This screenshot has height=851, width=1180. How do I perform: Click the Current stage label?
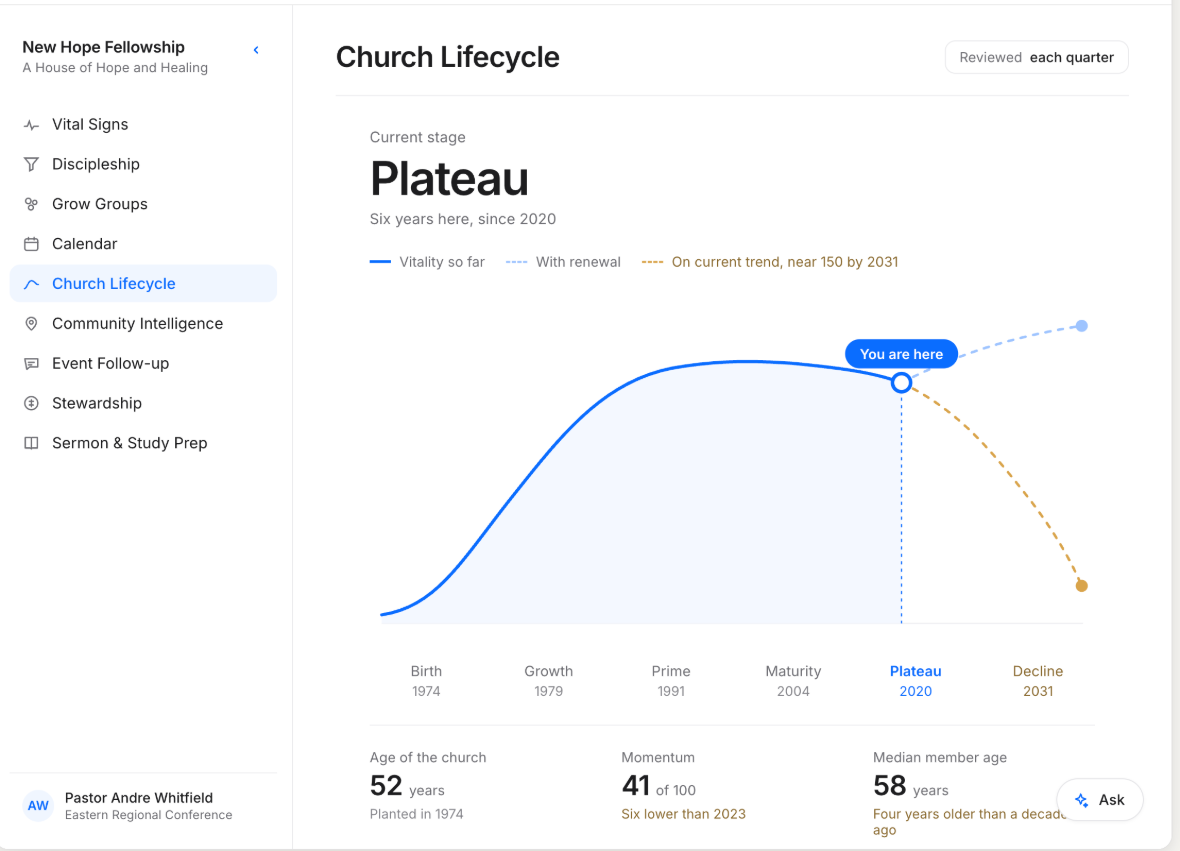tap(418, 137)
